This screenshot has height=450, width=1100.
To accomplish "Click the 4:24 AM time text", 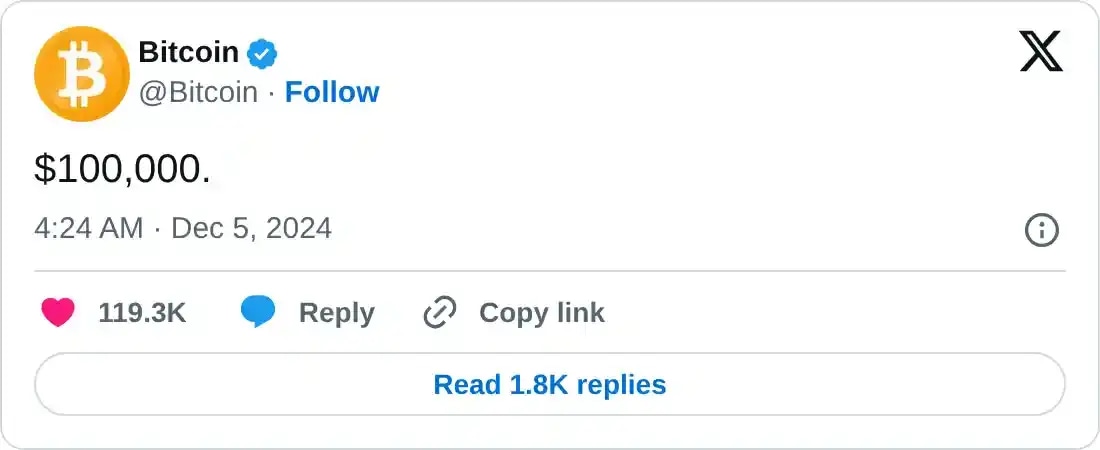I will pyautogui.click(x=89, y=229).
